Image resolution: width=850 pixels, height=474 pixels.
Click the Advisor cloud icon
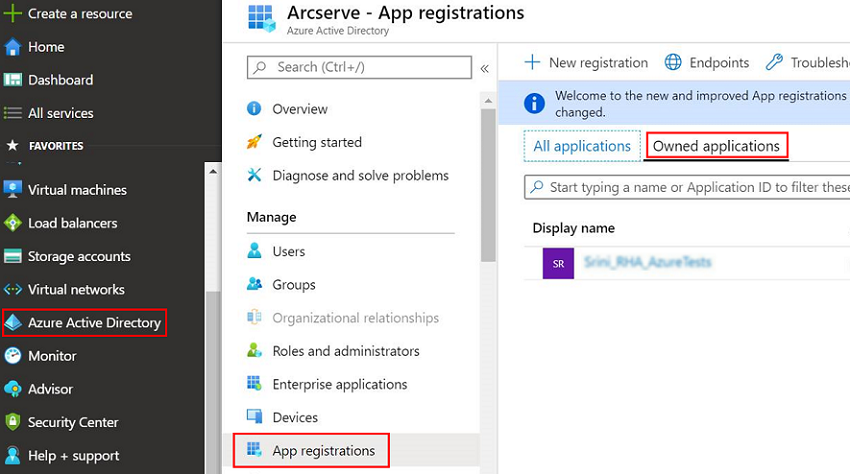click(12, 389)
